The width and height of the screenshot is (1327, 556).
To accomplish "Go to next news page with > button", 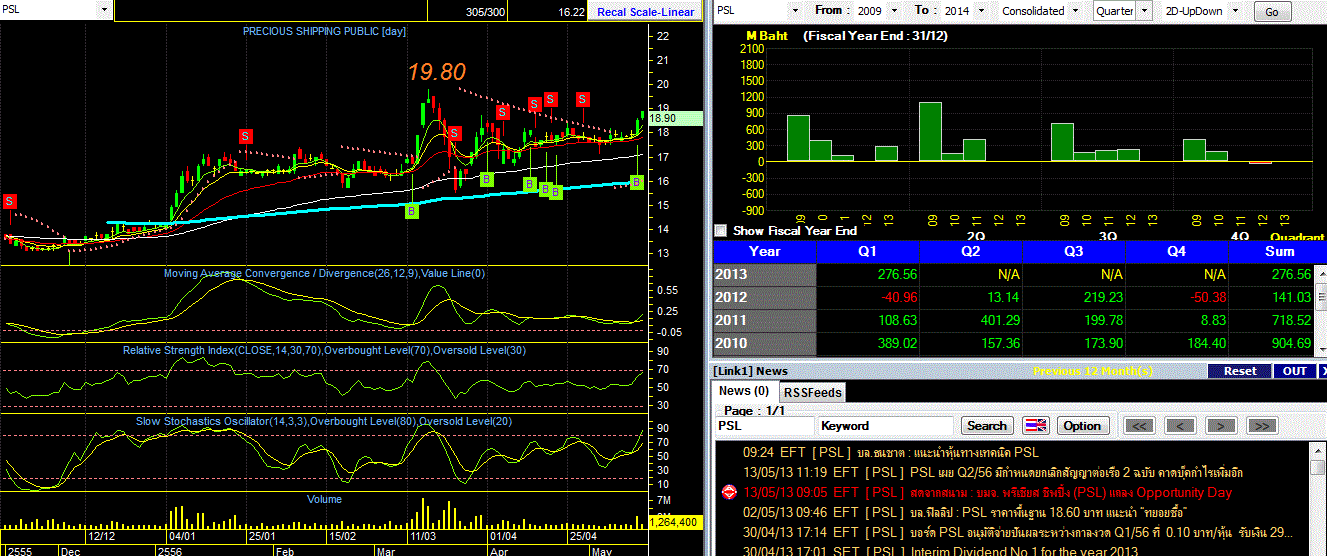I will (1221, 426).
